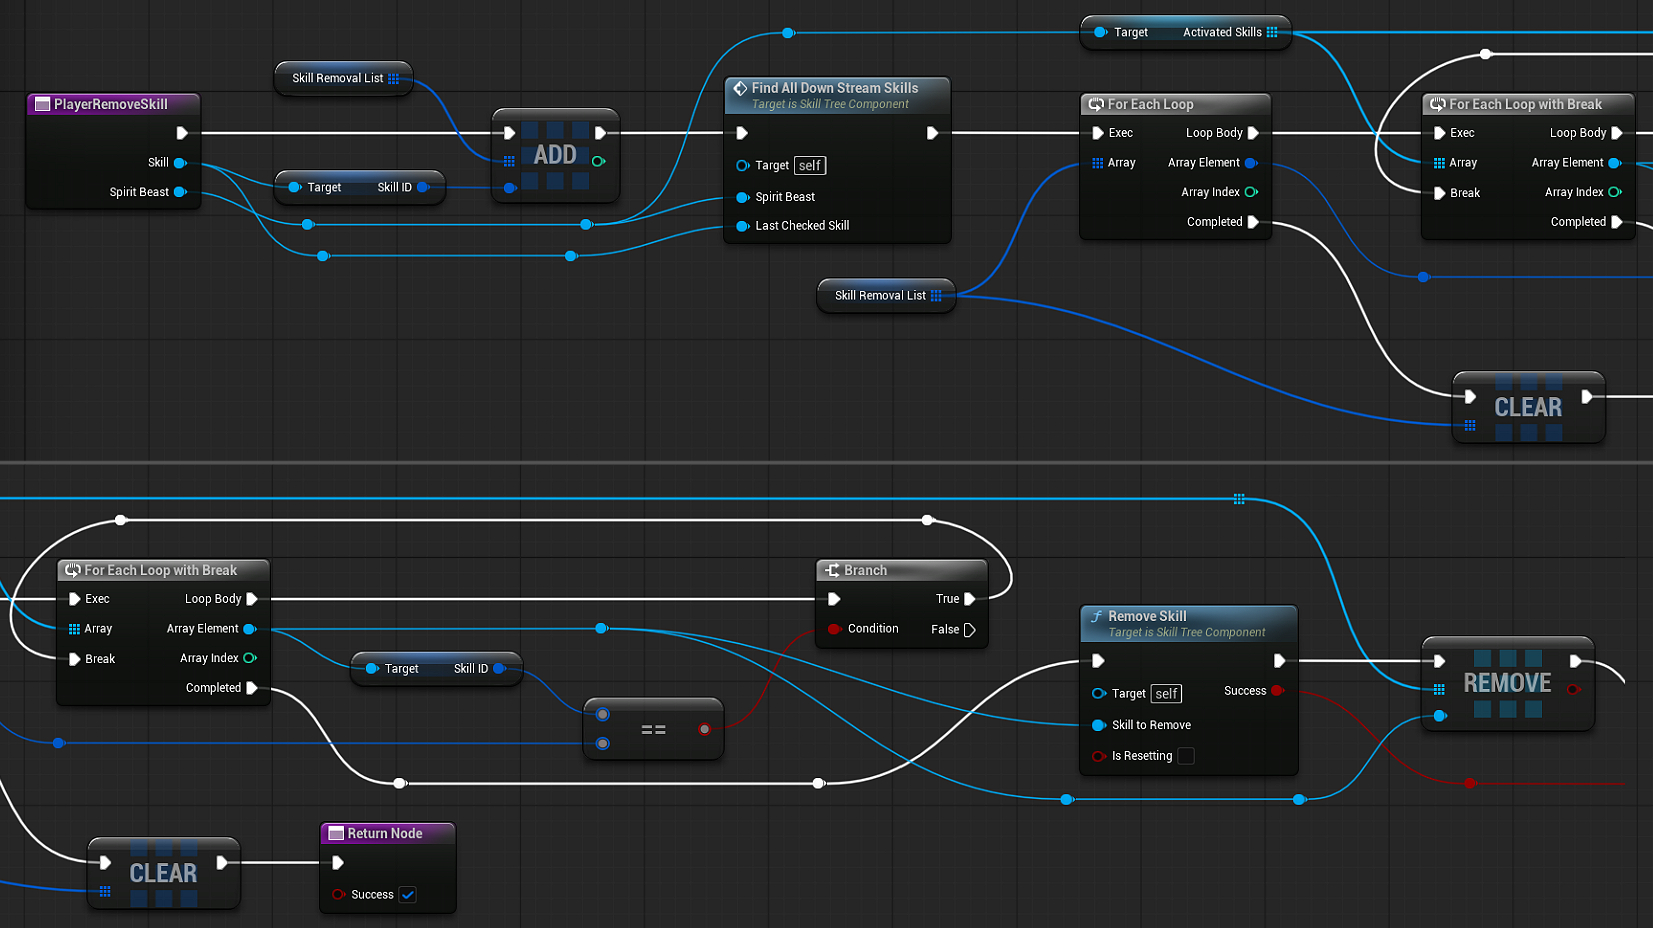Click array pin on CLEAR below upper loop
The height and width of the screenshot is (928, 1653).
(x=1470, y=425)
